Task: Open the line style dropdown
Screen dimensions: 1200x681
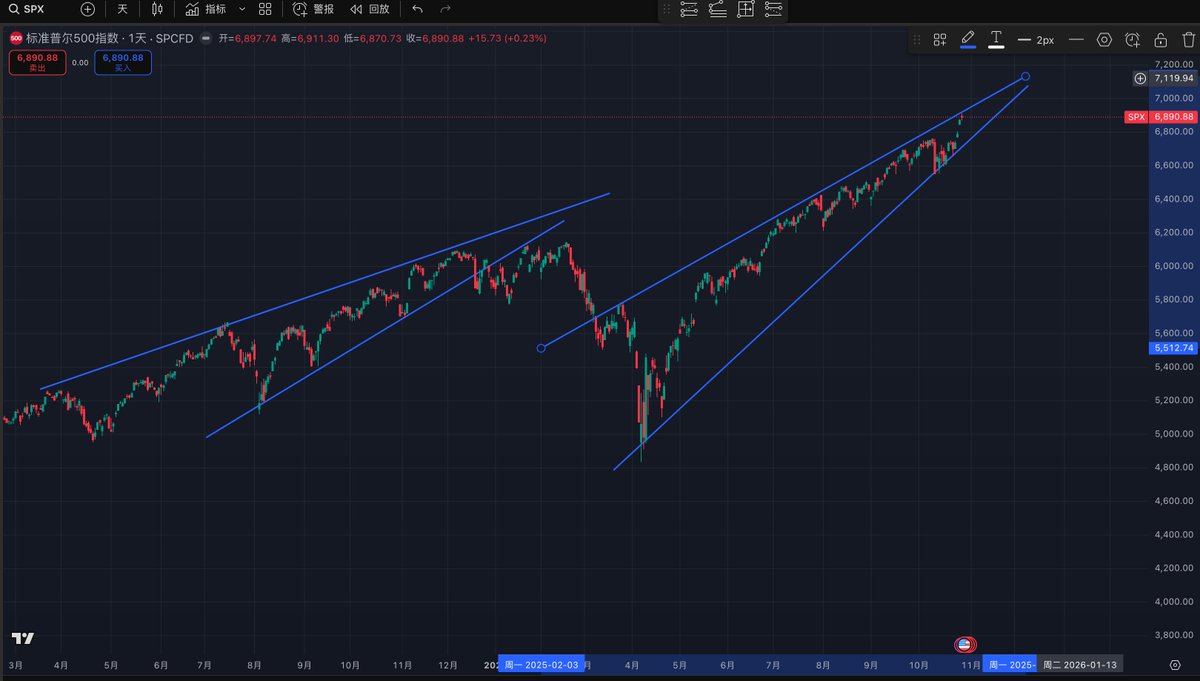Action: 1076,40
